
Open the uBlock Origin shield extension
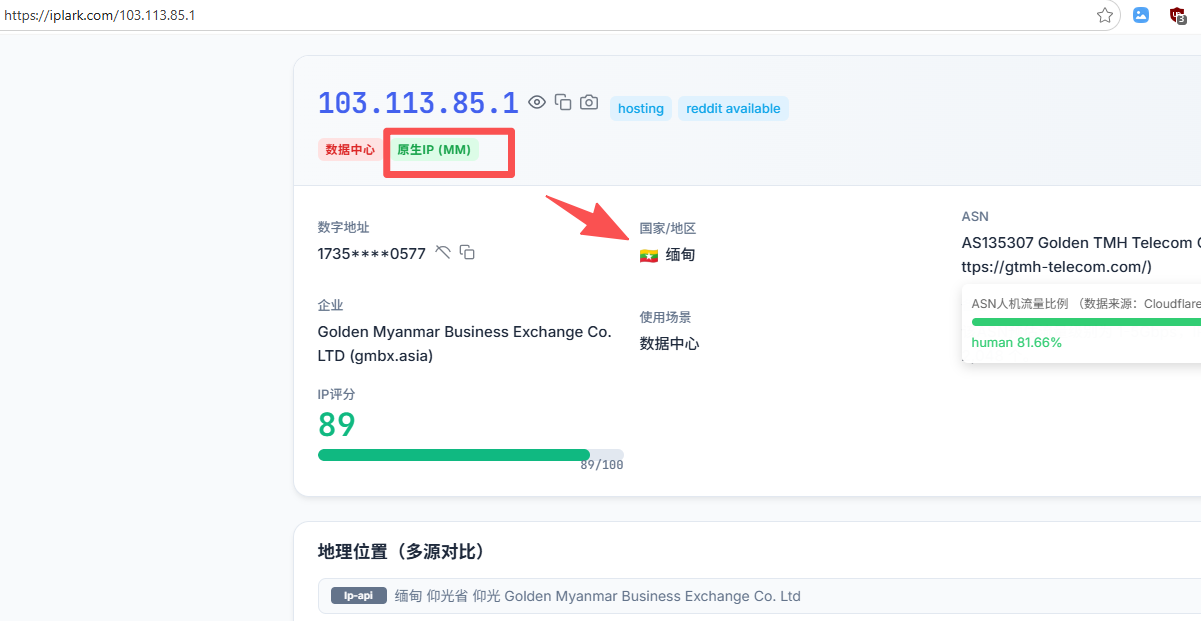(x=1178, y=15)
